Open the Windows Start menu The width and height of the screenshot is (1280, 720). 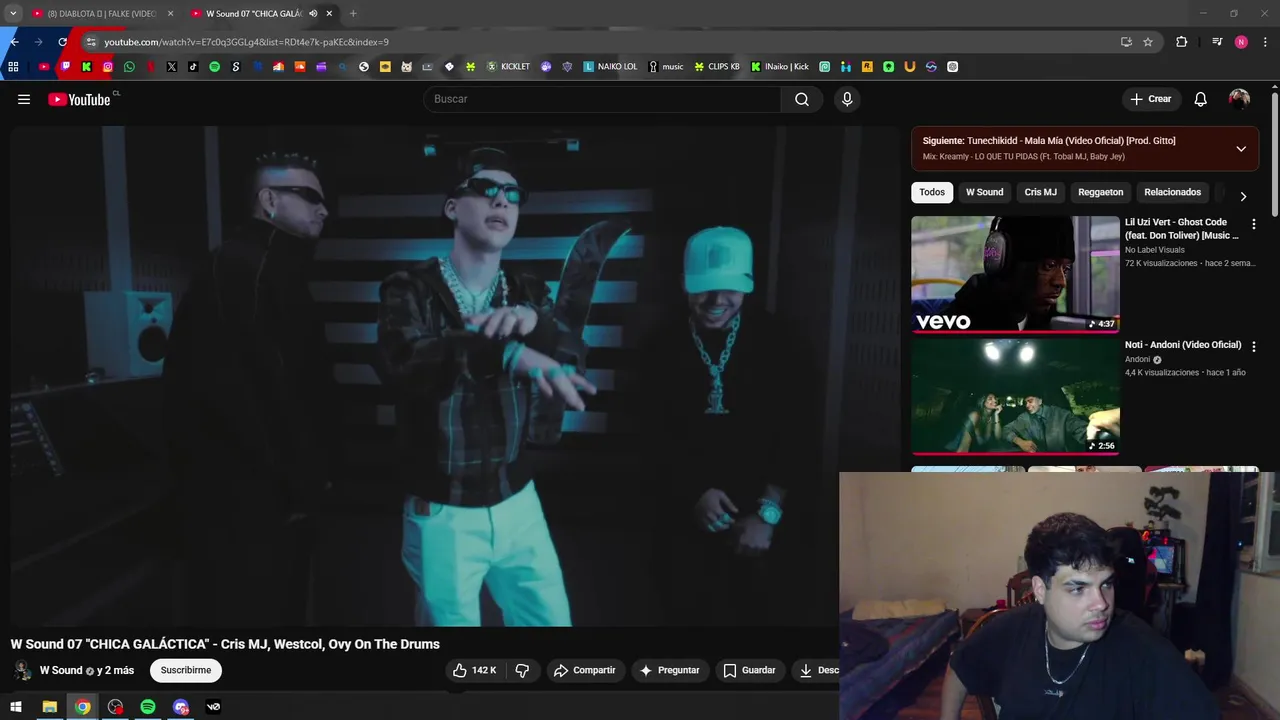click(x=16, y=707)
